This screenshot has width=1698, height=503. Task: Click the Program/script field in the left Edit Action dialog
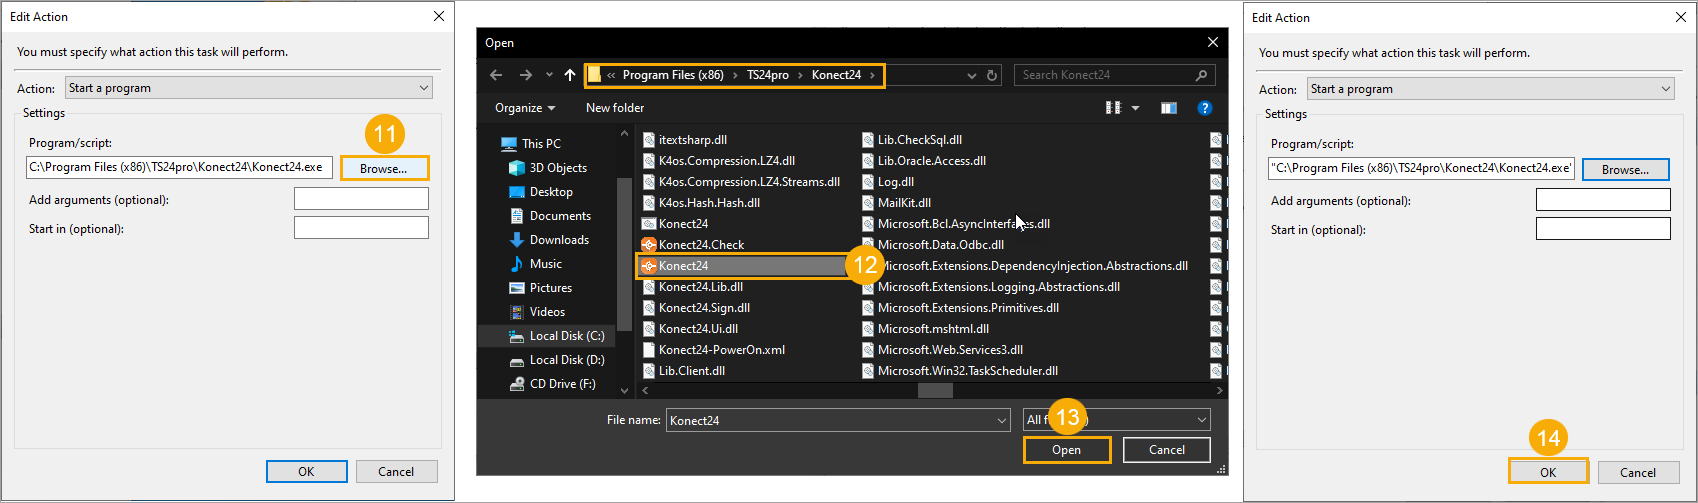point(179,167)
